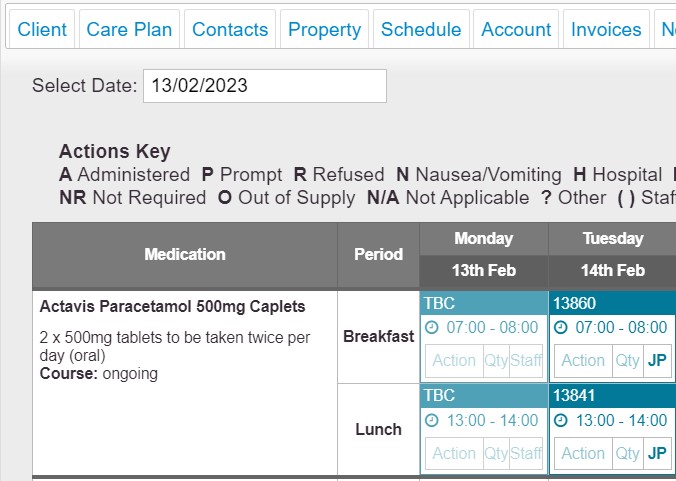Click Action cell for Tuesday Lunch

tap(583, 453)
